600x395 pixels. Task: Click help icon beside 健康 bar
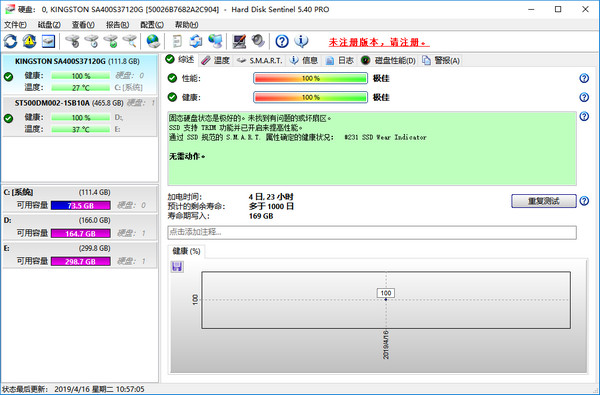[584, 97]
